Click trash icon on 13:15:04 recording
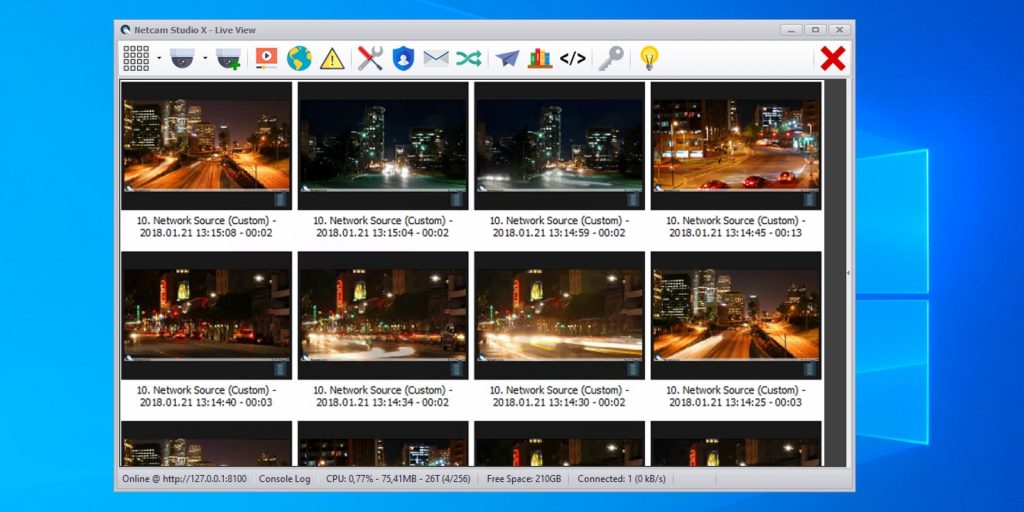Viewport: 1024px width, 512px height. click(456, 199)
